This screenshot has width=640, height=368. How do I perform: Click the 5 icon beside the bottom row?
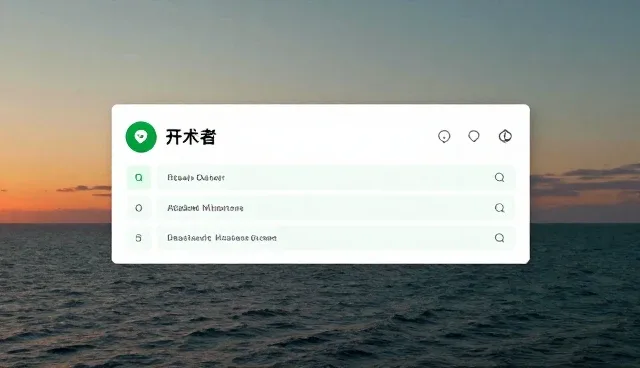coord(139,238)
